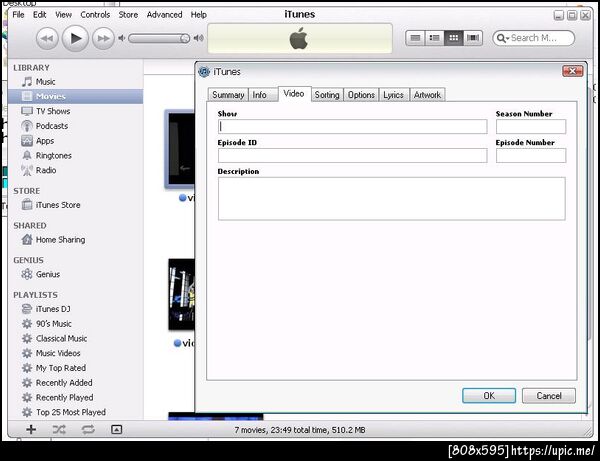Close the iTunes info dialog
600x461 pixels.
tap(572, 71)
